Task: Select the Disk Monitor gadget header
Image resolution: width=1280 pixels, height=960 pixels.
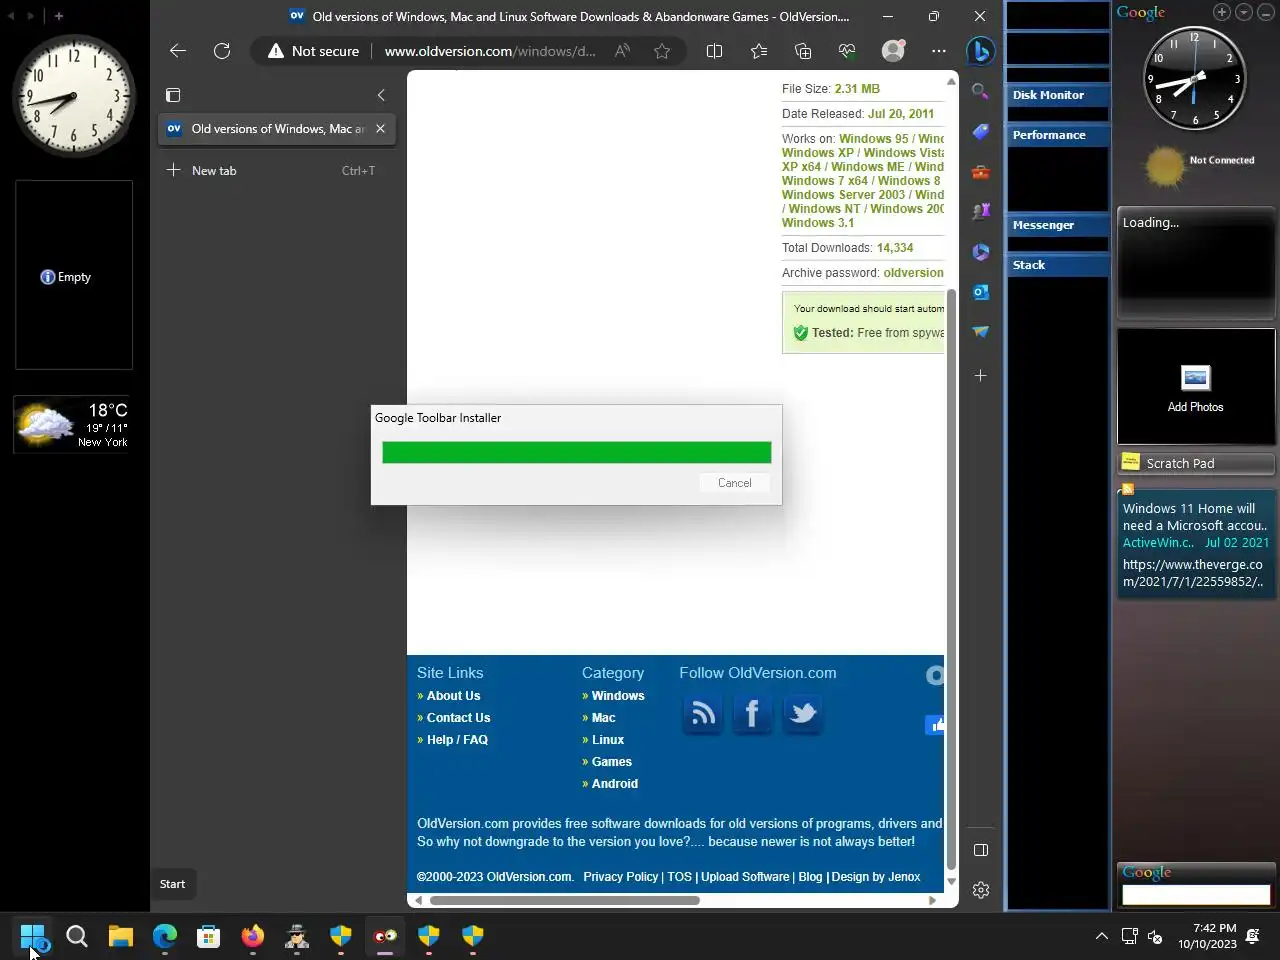Action: click(x=1058, y=95)
